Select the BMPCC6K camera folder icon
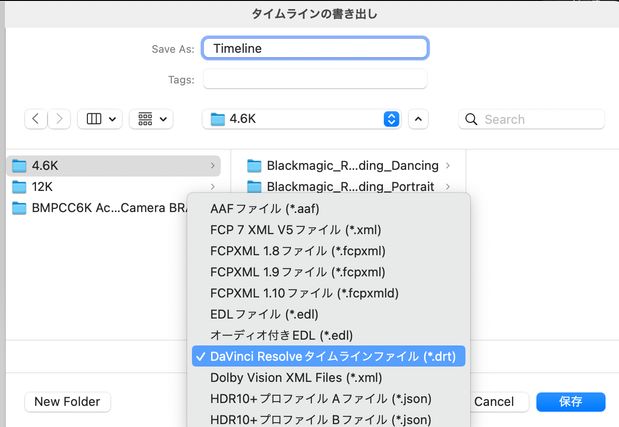This screenshot has height=427, width=619. tap(19, 208)
